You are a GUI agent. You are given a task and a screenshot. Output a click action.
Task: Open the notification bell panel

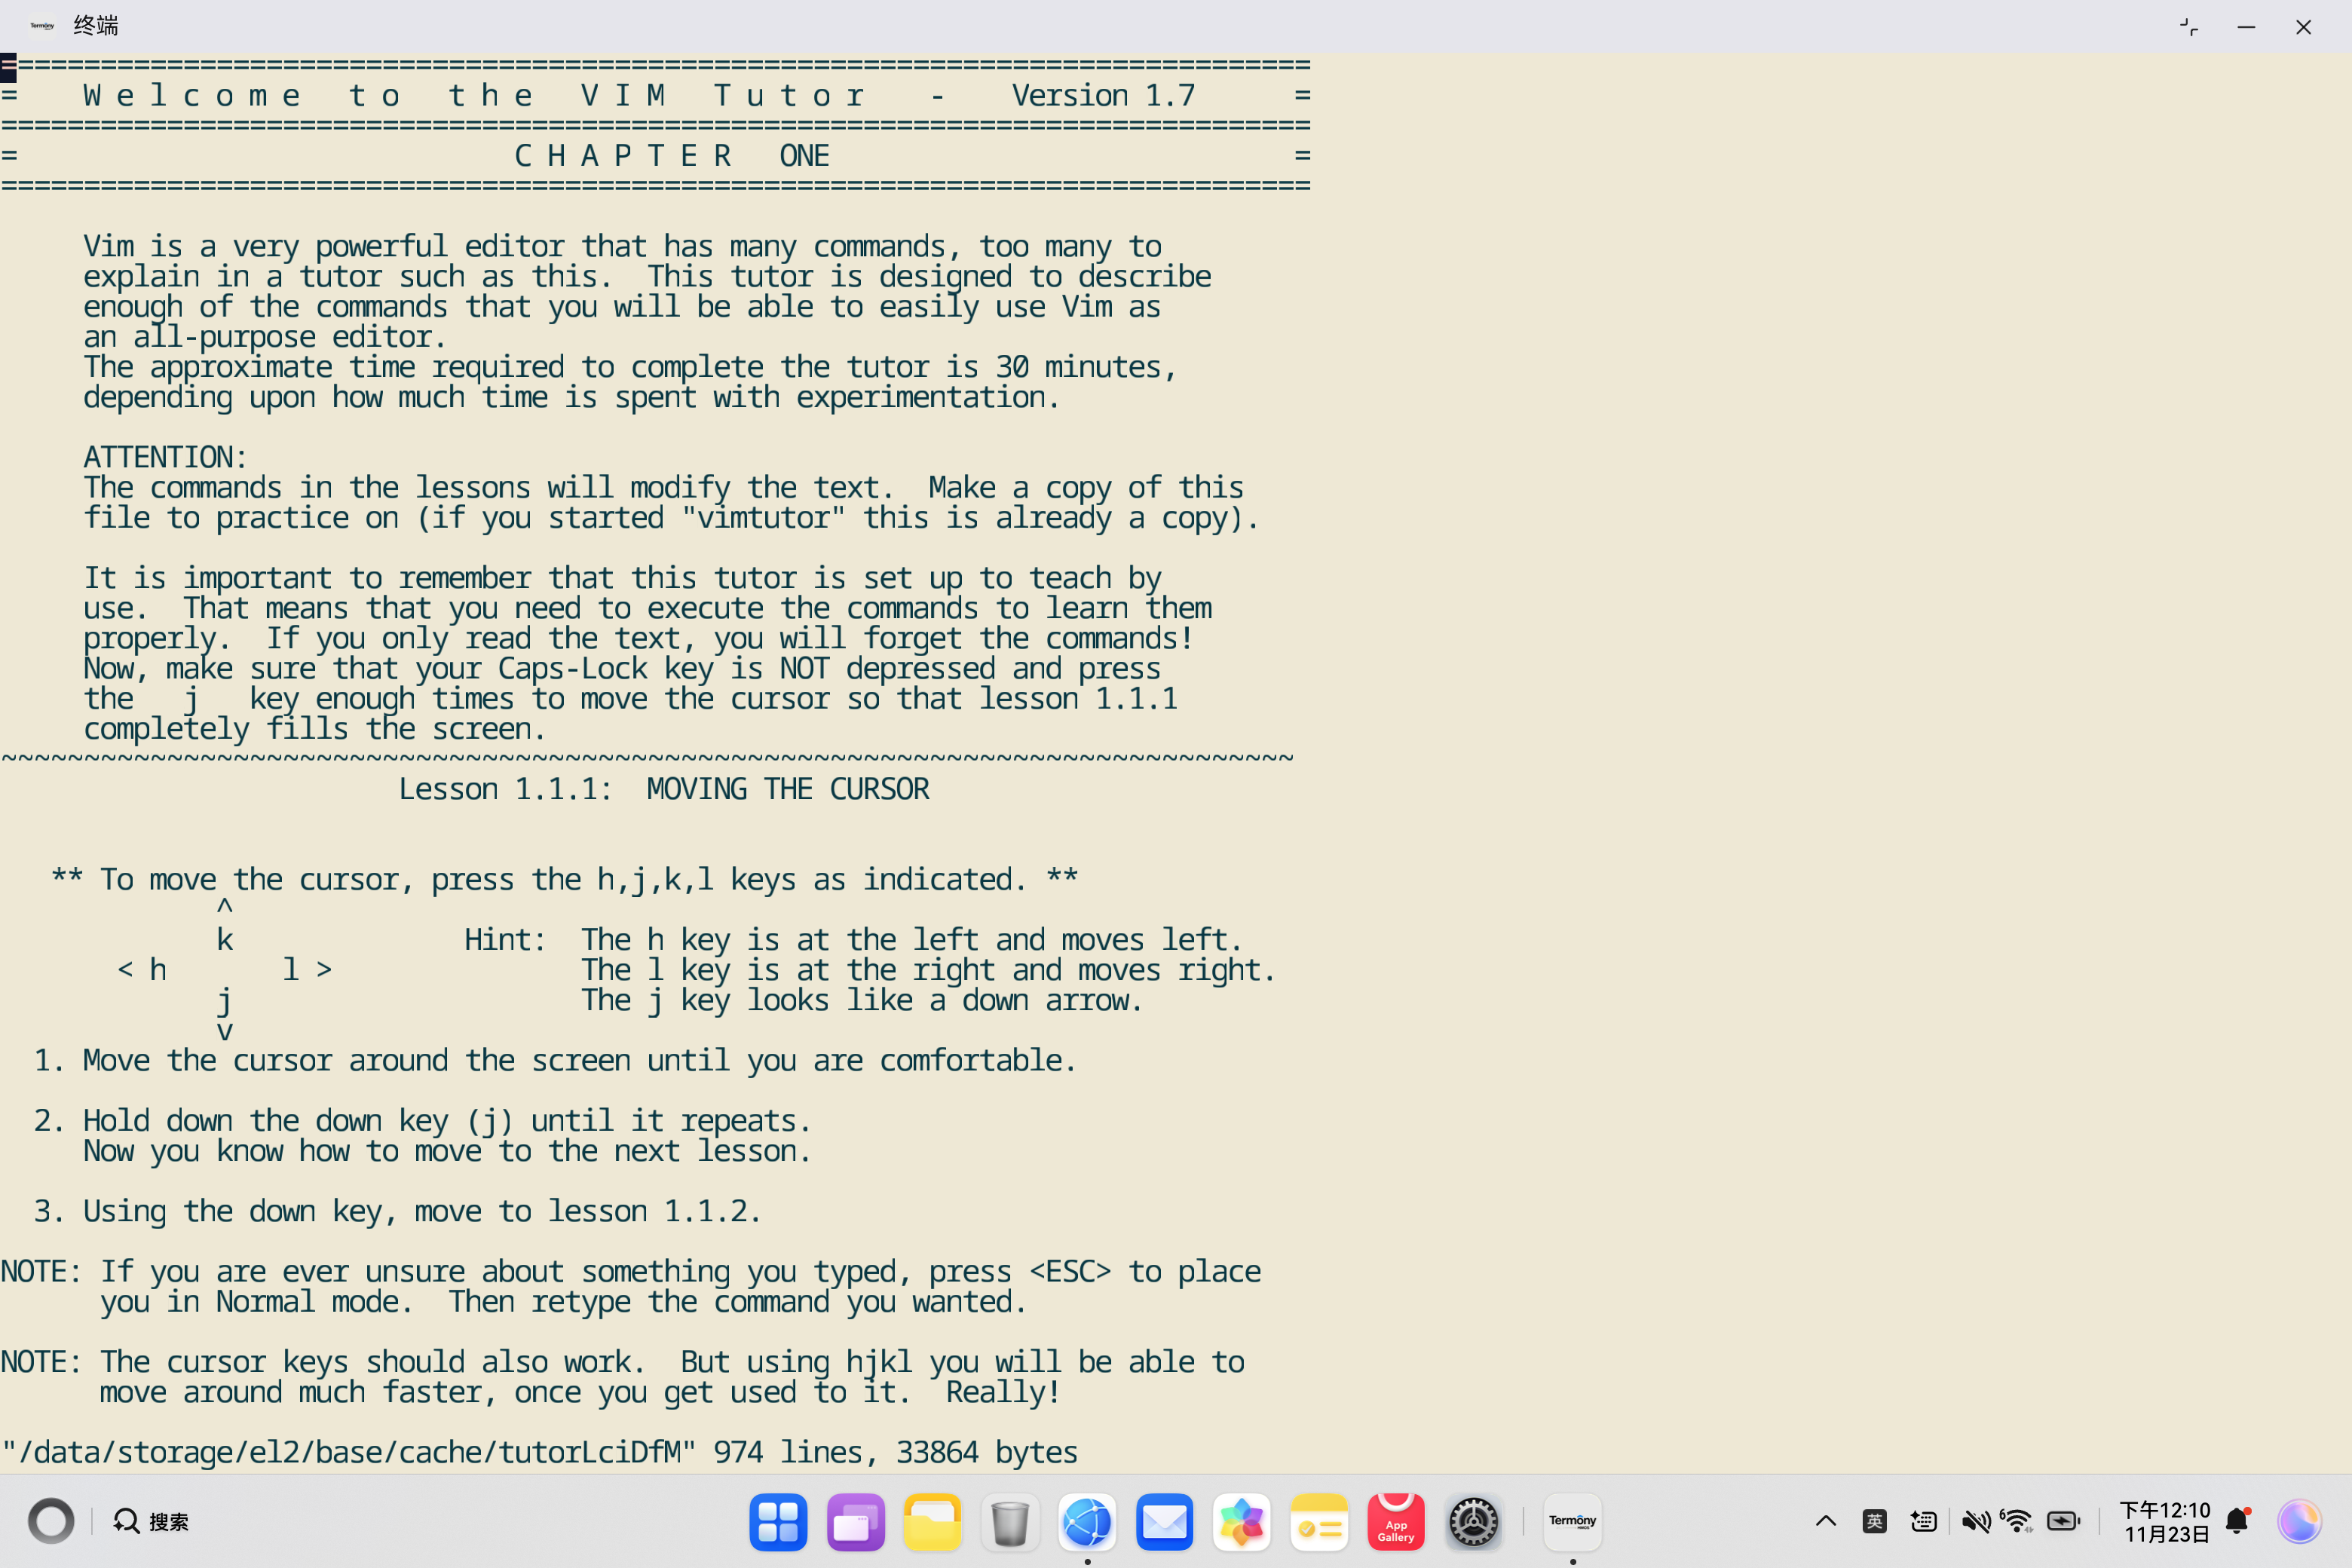pyautogui.click(x=2237, y=1522)
